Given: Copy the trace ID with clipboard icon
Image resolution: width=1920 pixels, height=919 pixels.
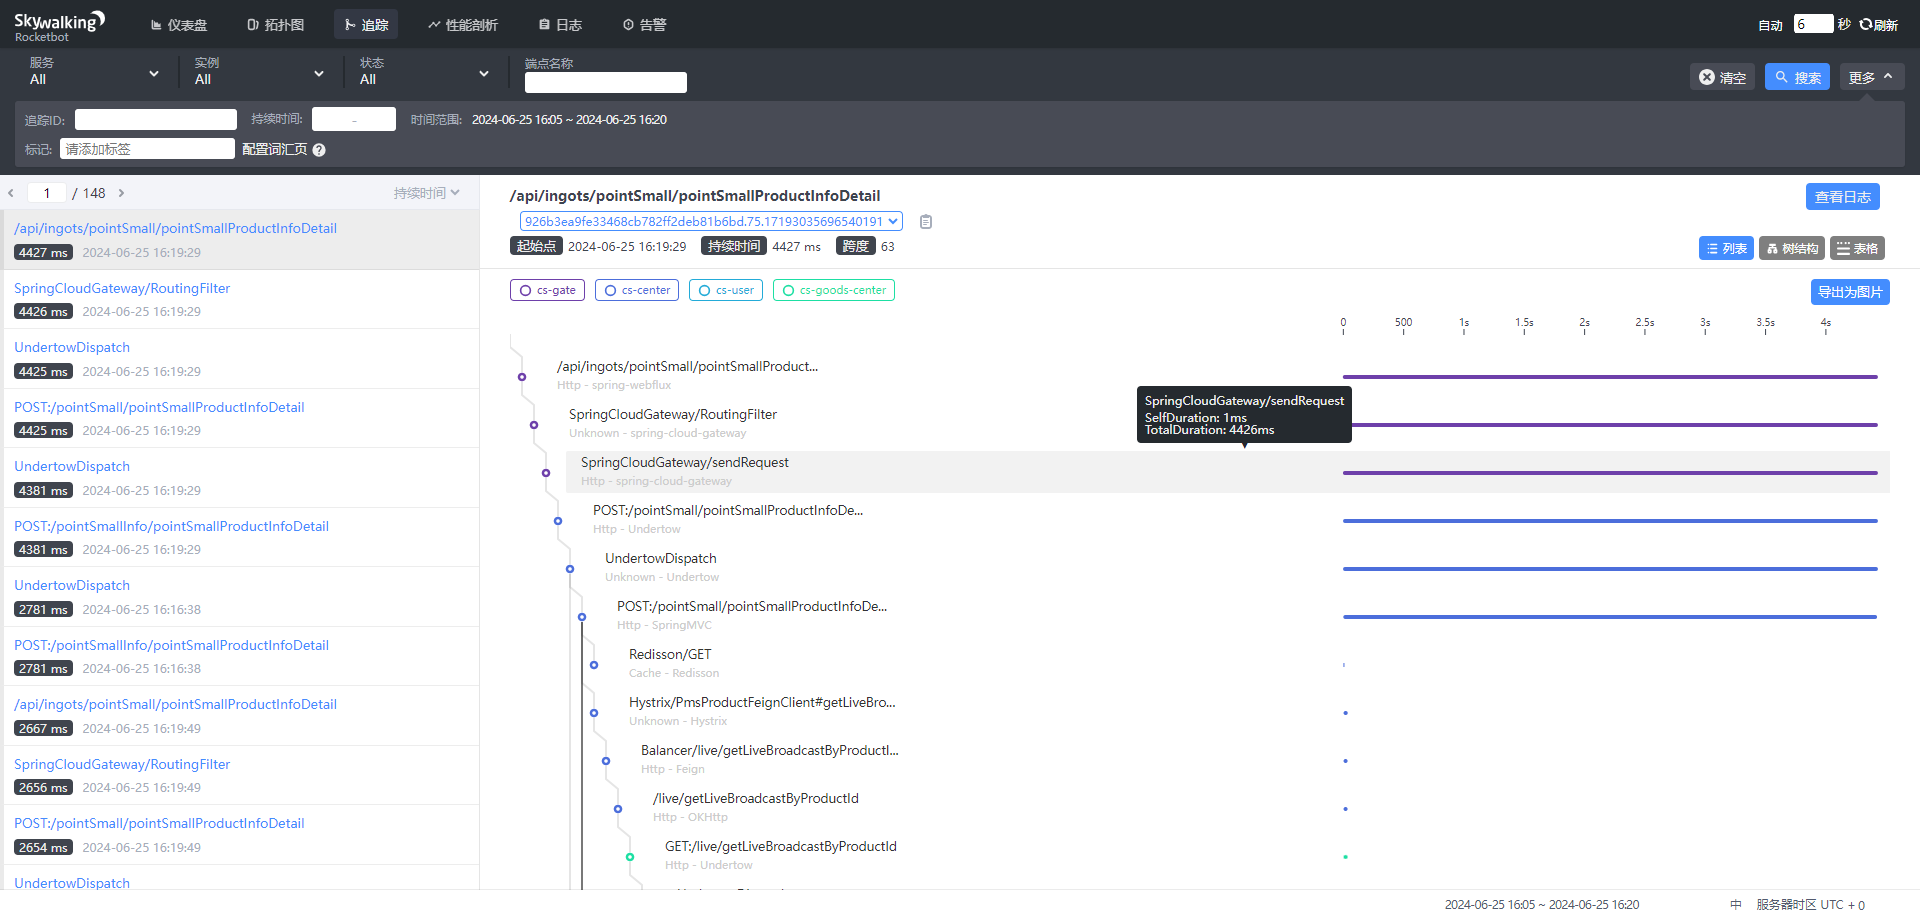Looking at the screenshot, I should tap(926, 221).
